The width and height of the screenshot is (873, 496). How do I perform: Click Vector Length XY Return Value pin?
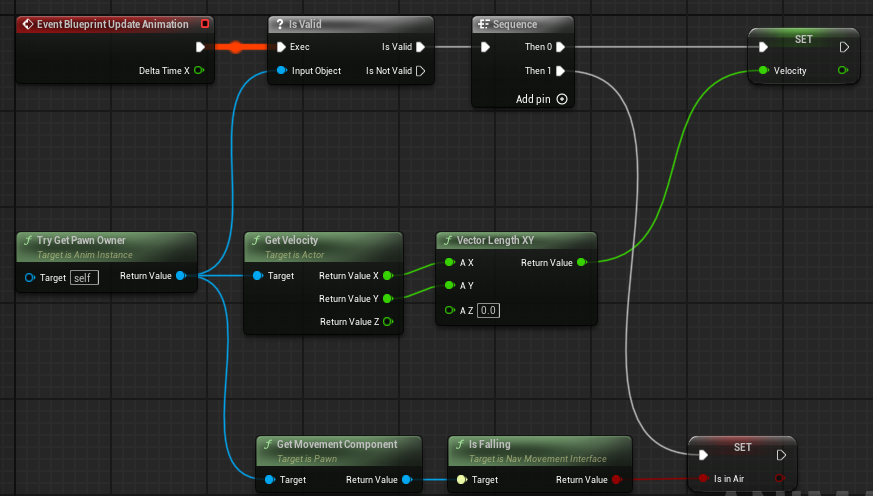(x=582, y=262)
